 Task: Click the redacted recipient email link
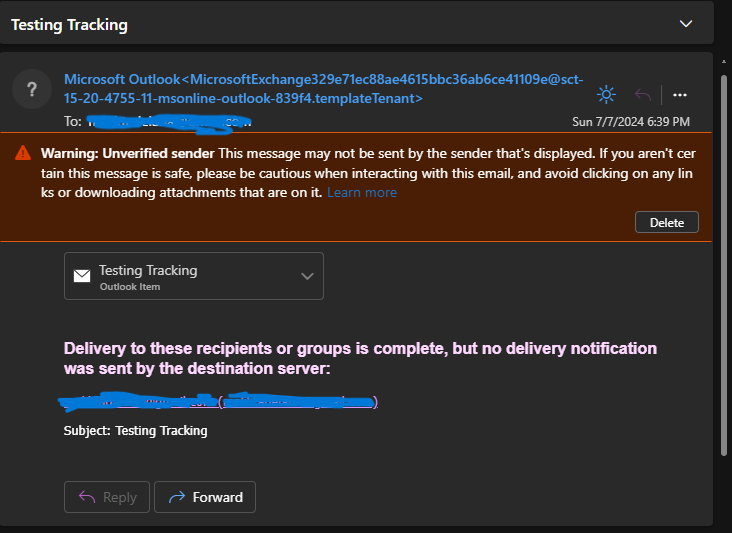pyautogui.click(x=218, y=402)
